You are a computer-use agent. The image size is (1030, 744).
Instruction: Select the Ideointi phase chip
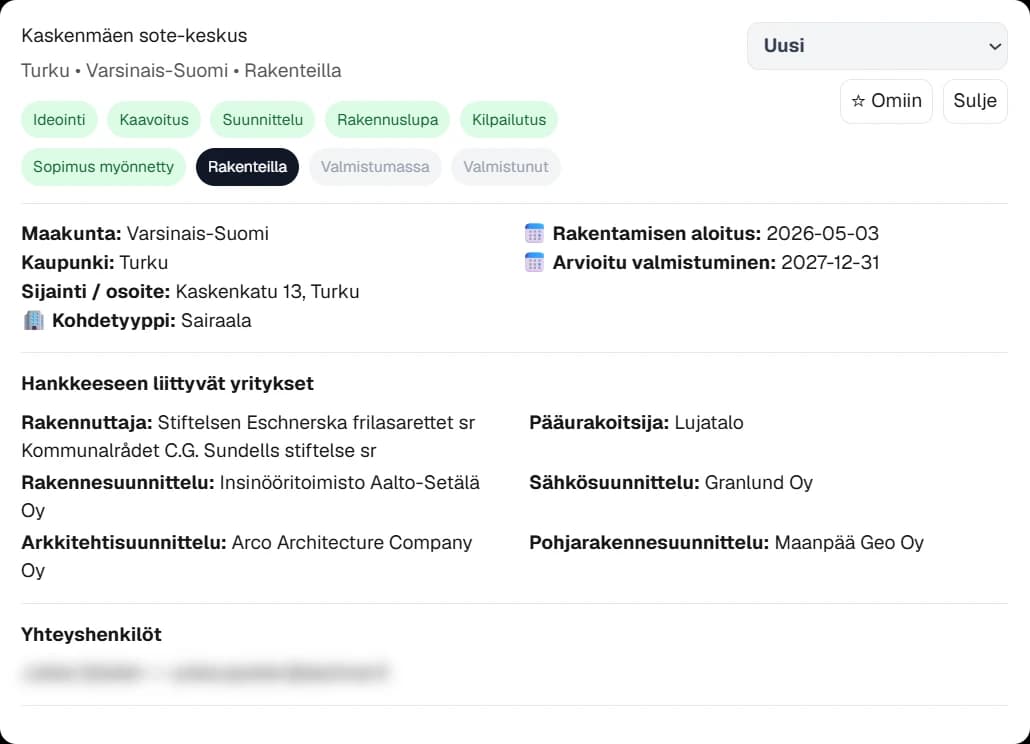point(59,120)
